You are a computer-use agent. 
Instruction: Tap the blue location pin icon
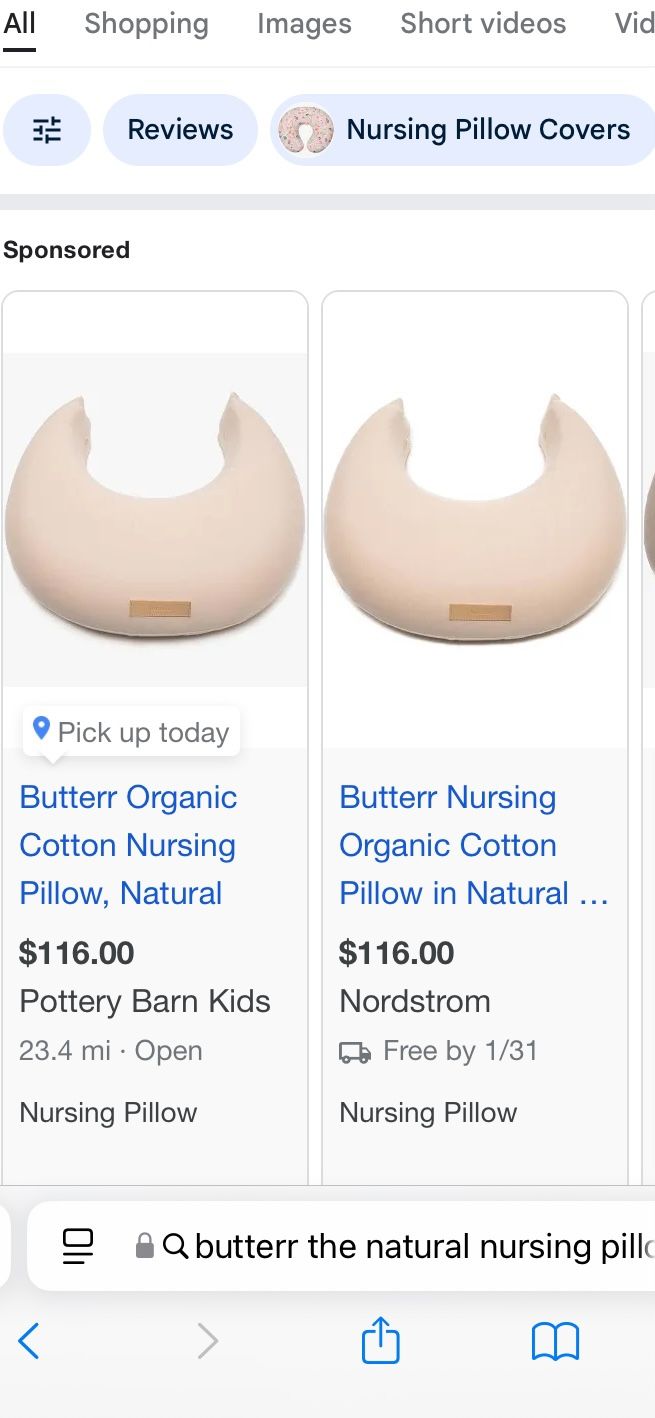(x=41, y=729)
